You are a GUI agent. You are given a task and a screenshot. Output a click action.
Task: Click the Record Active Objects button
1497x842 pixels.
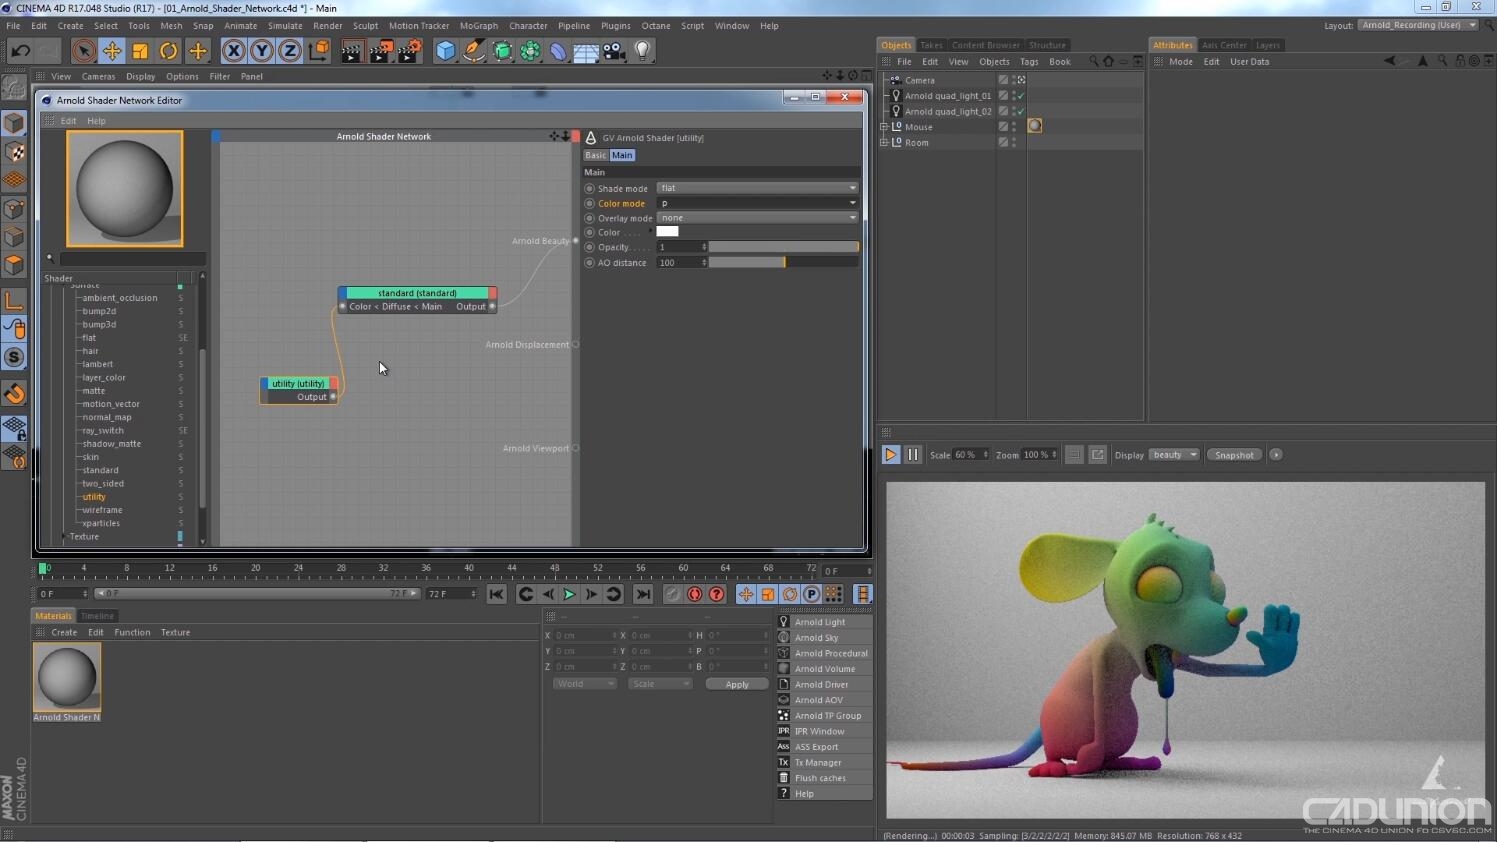click(x=673, y=595)
